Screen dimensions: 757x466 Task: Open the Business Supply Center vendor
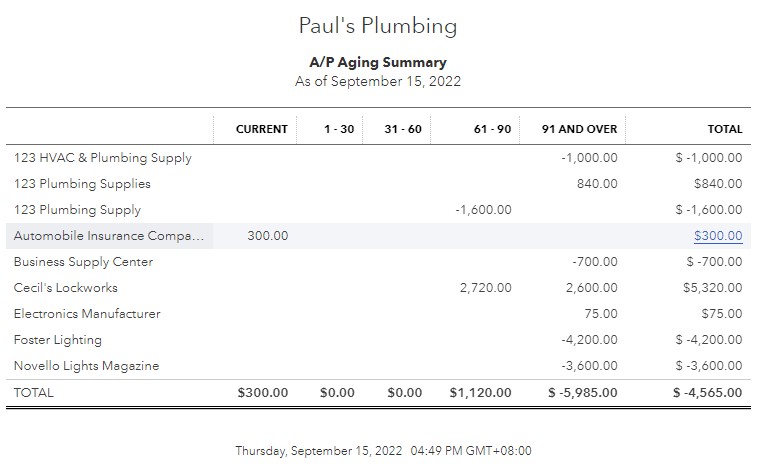tap(83, 262)
